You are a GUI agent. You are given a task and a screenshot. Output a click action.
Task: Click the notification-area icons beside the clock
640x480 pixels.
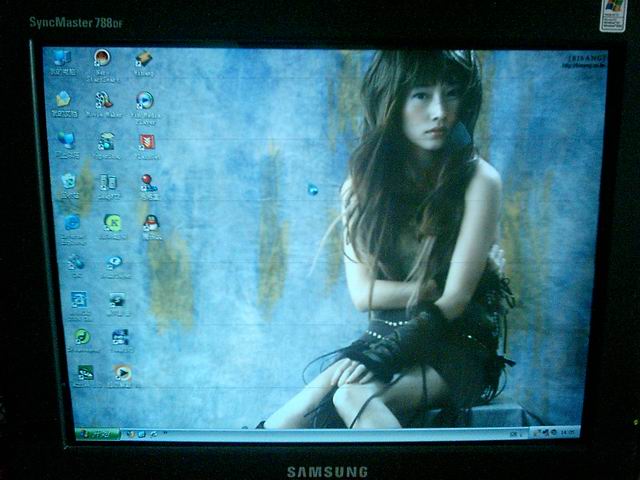545,432
